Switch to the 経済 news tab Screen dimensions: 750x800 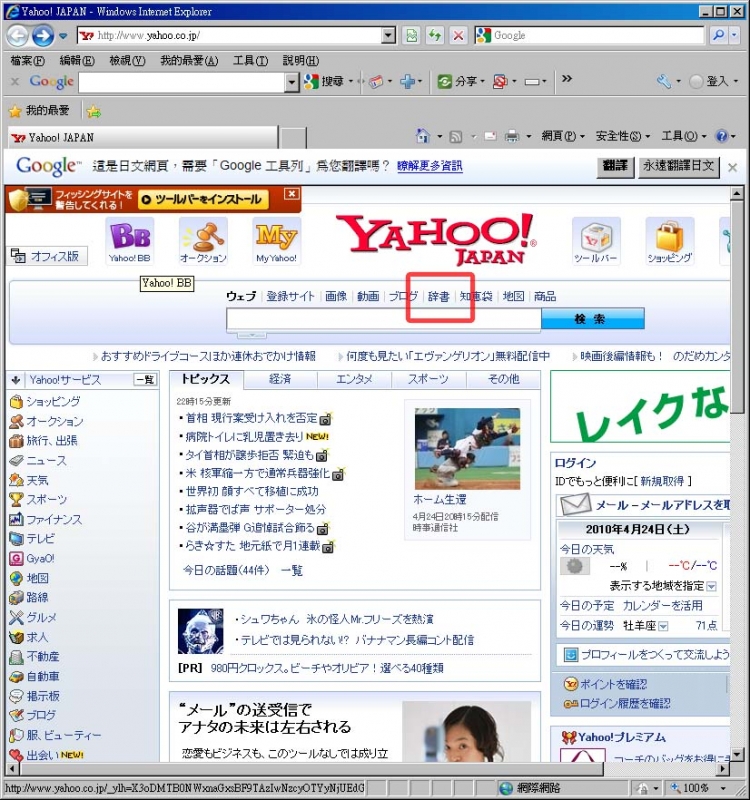[280, 379]
